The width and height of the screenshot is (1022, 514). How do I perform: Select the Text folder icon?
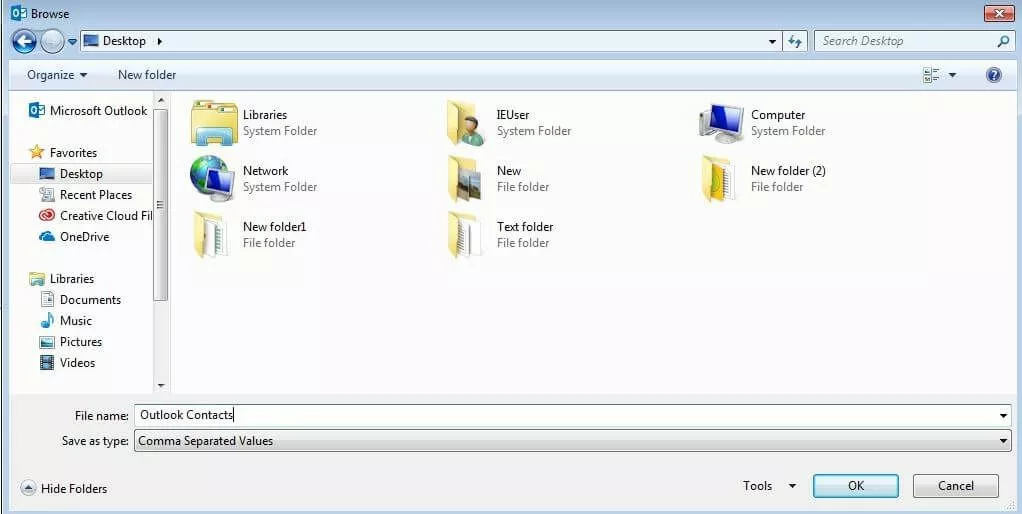point(465,235)
